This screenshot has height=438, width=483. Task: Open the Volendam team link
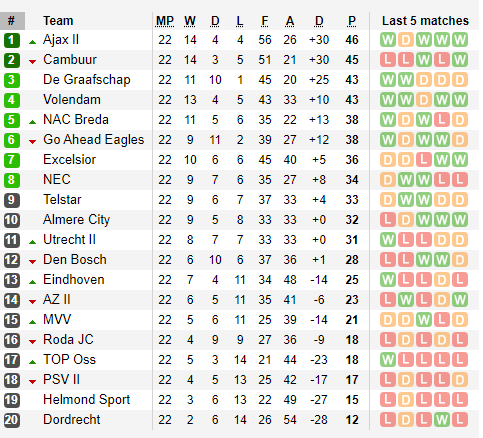click(72, 100)
